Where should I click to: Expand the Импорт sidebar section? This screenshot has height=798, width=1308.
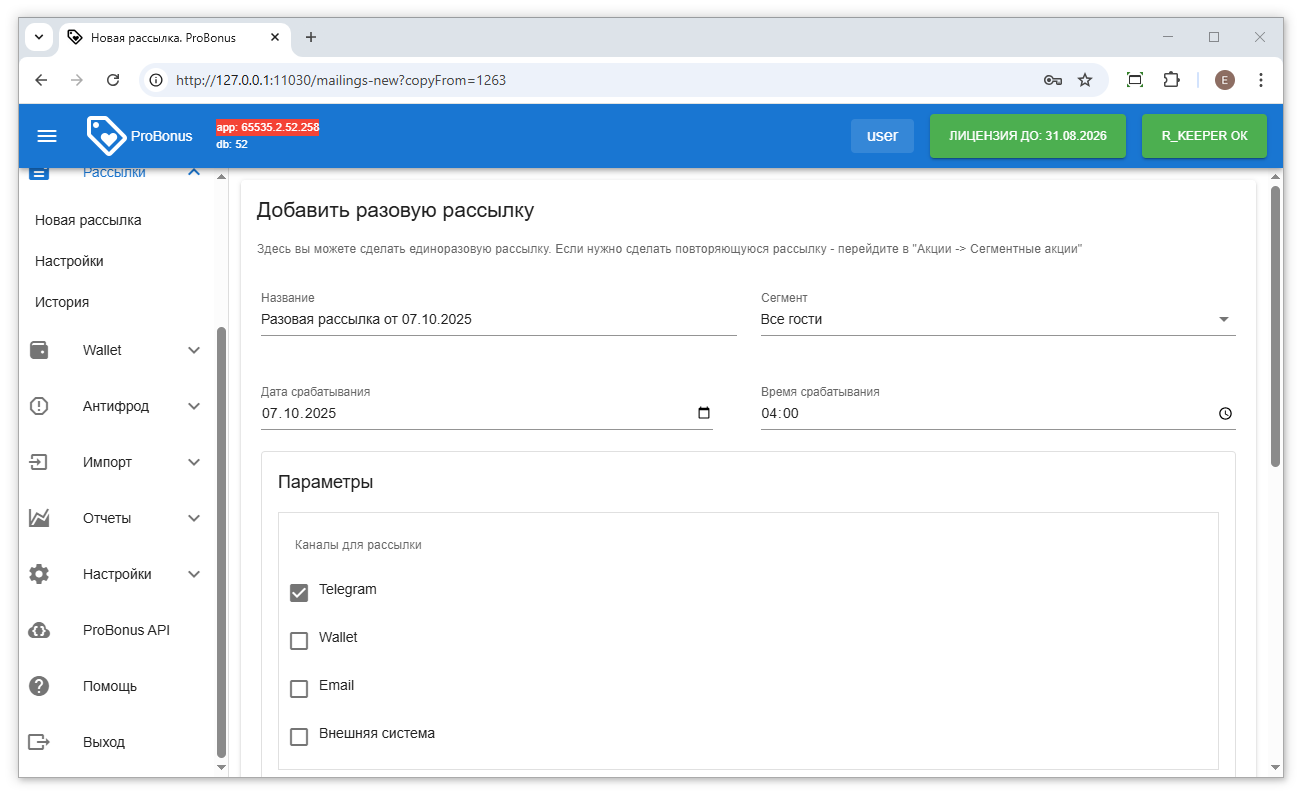(x=194, y=462)
